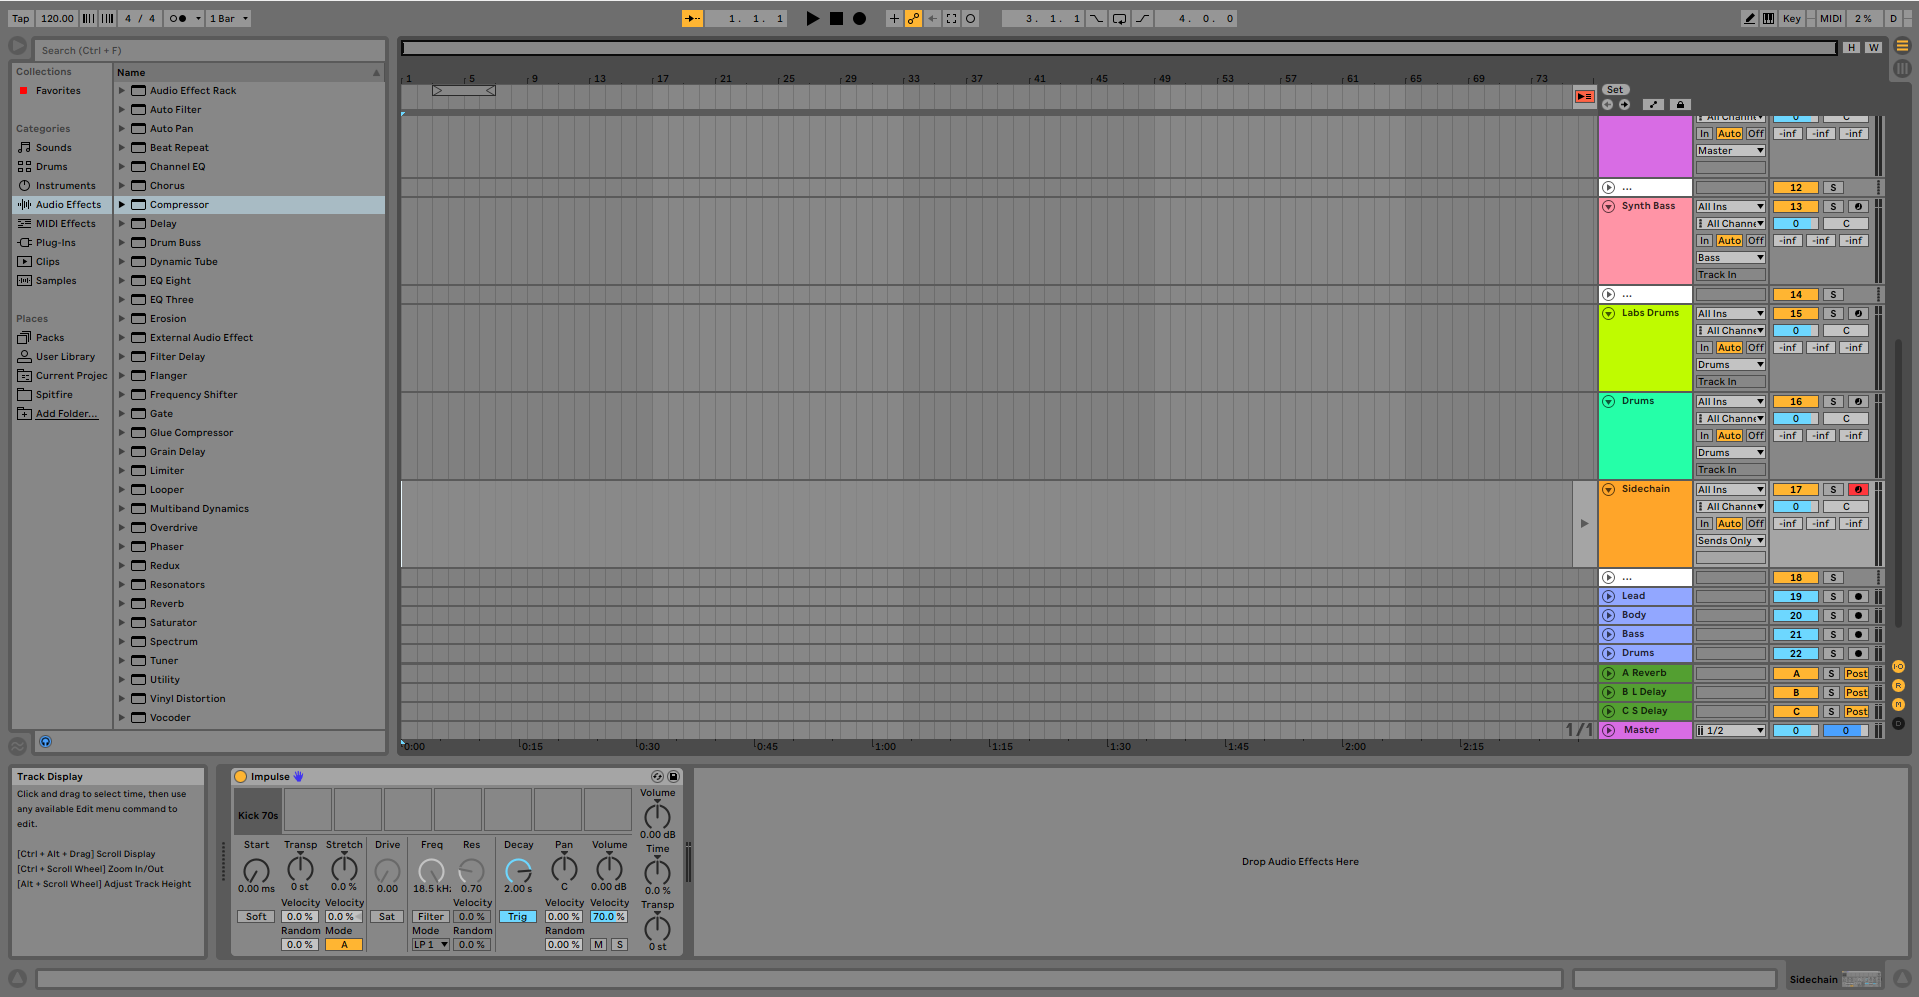Screen dimensions: 1919x997
Task: Toggle the metronome icon
Action: [x=178, y=18]
